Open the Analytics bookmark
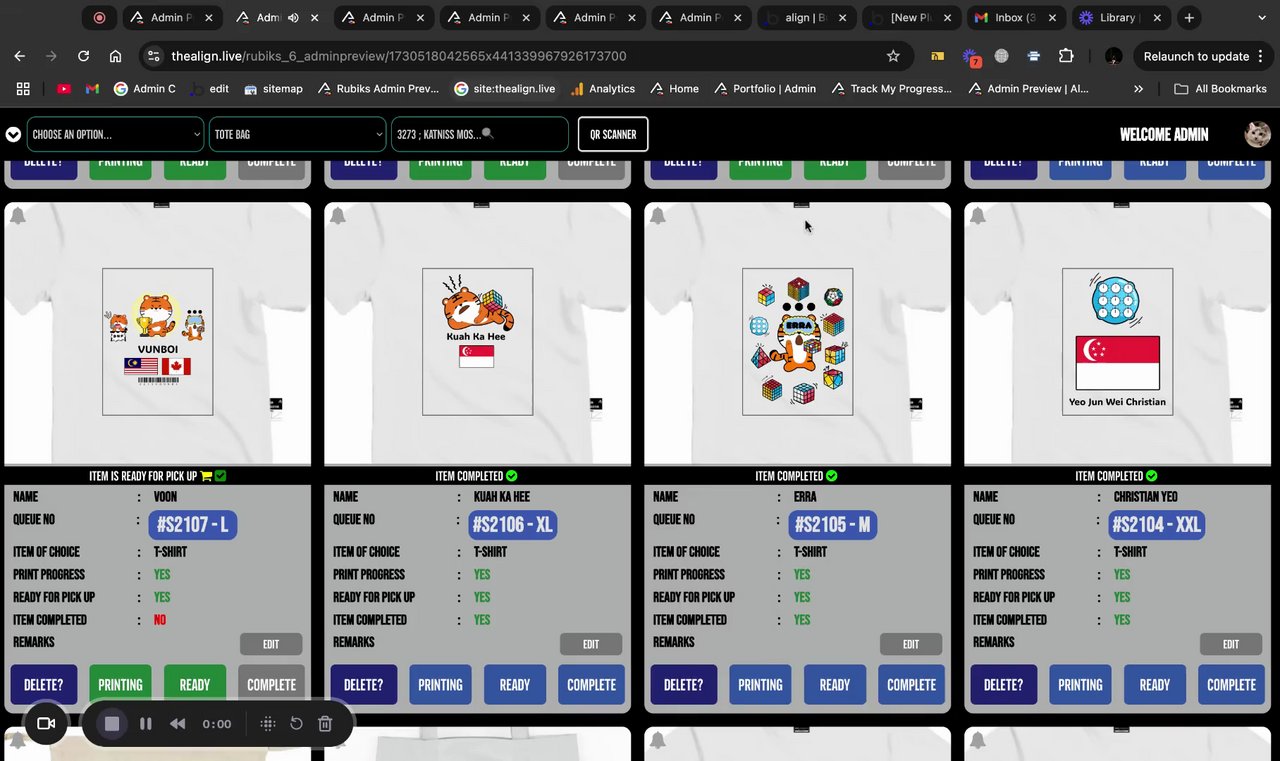 pyautogui.click(x=602, y=88)
